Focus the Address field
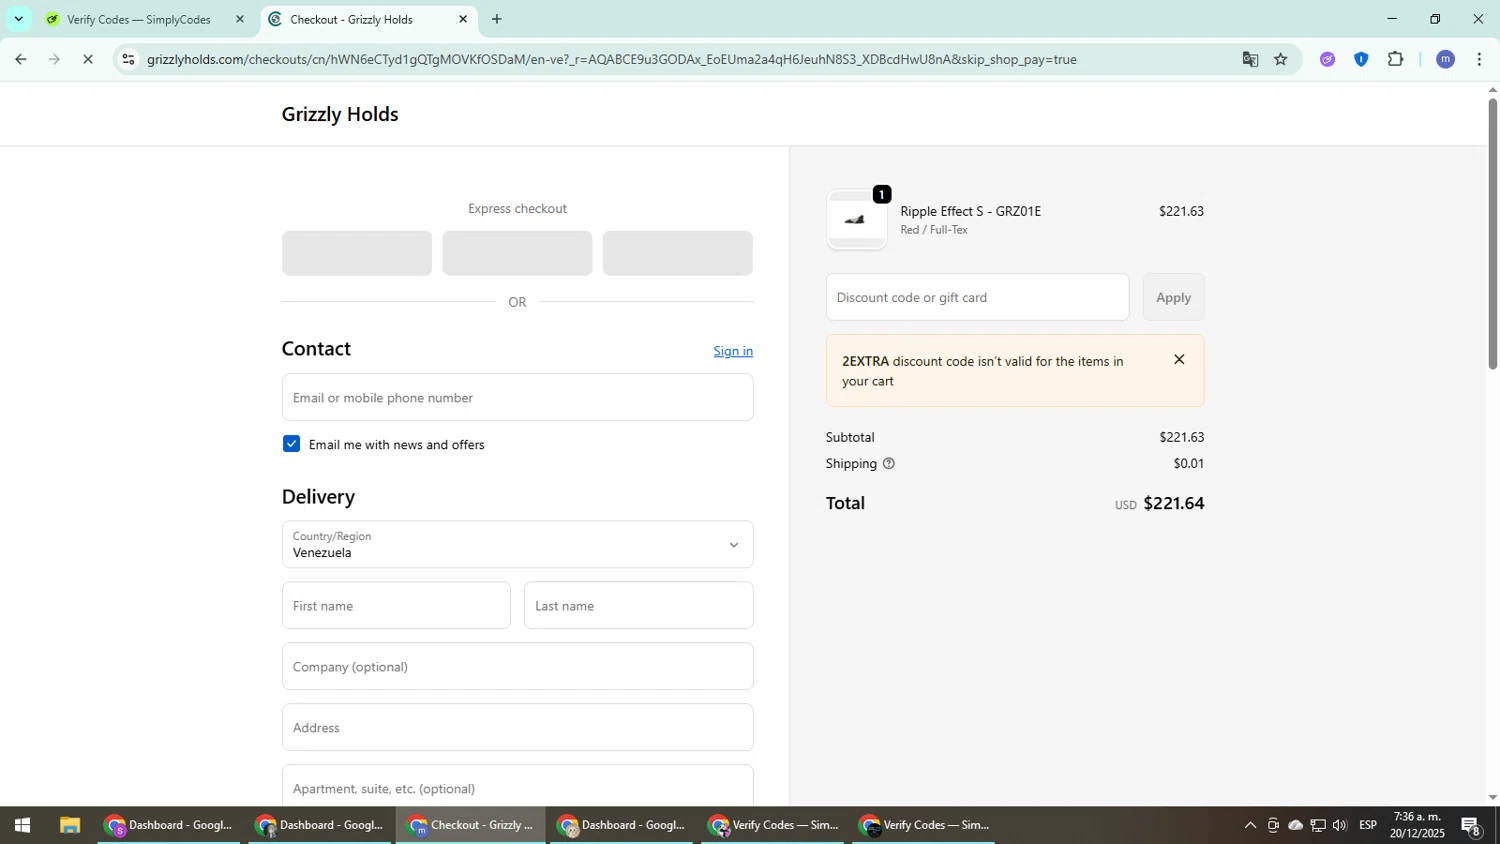The image size is (1500, 844). (x=517, y=727)
